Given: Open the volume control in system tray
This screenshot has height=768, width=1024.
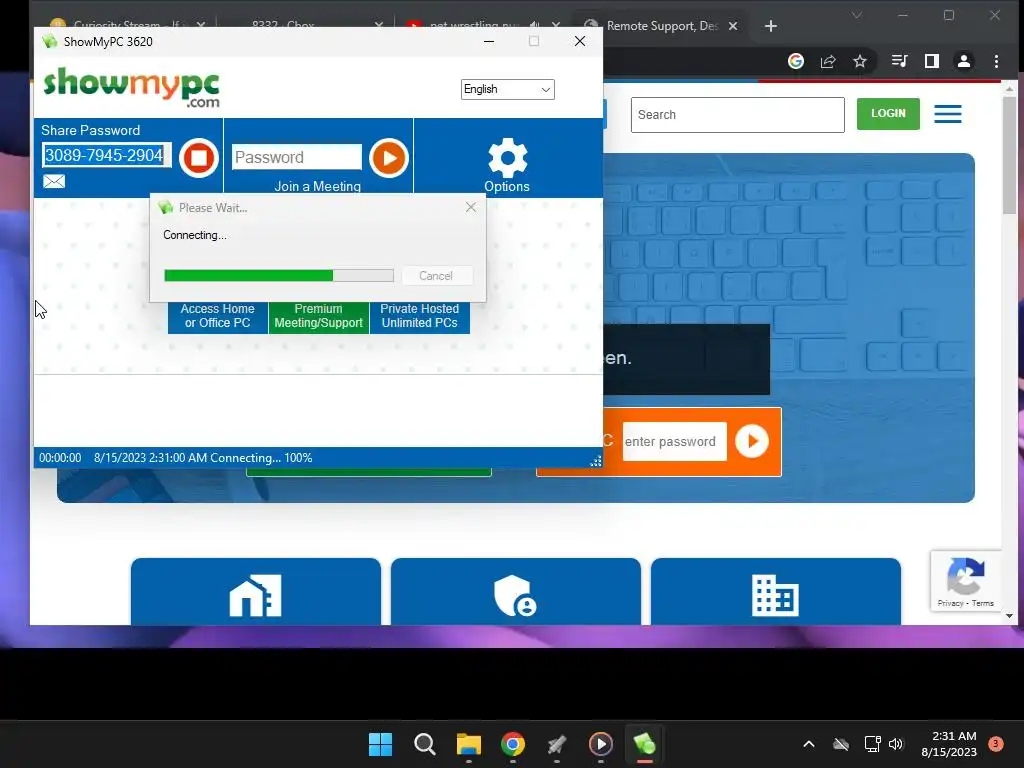Looking at the screenshot, I should [896, 744].
